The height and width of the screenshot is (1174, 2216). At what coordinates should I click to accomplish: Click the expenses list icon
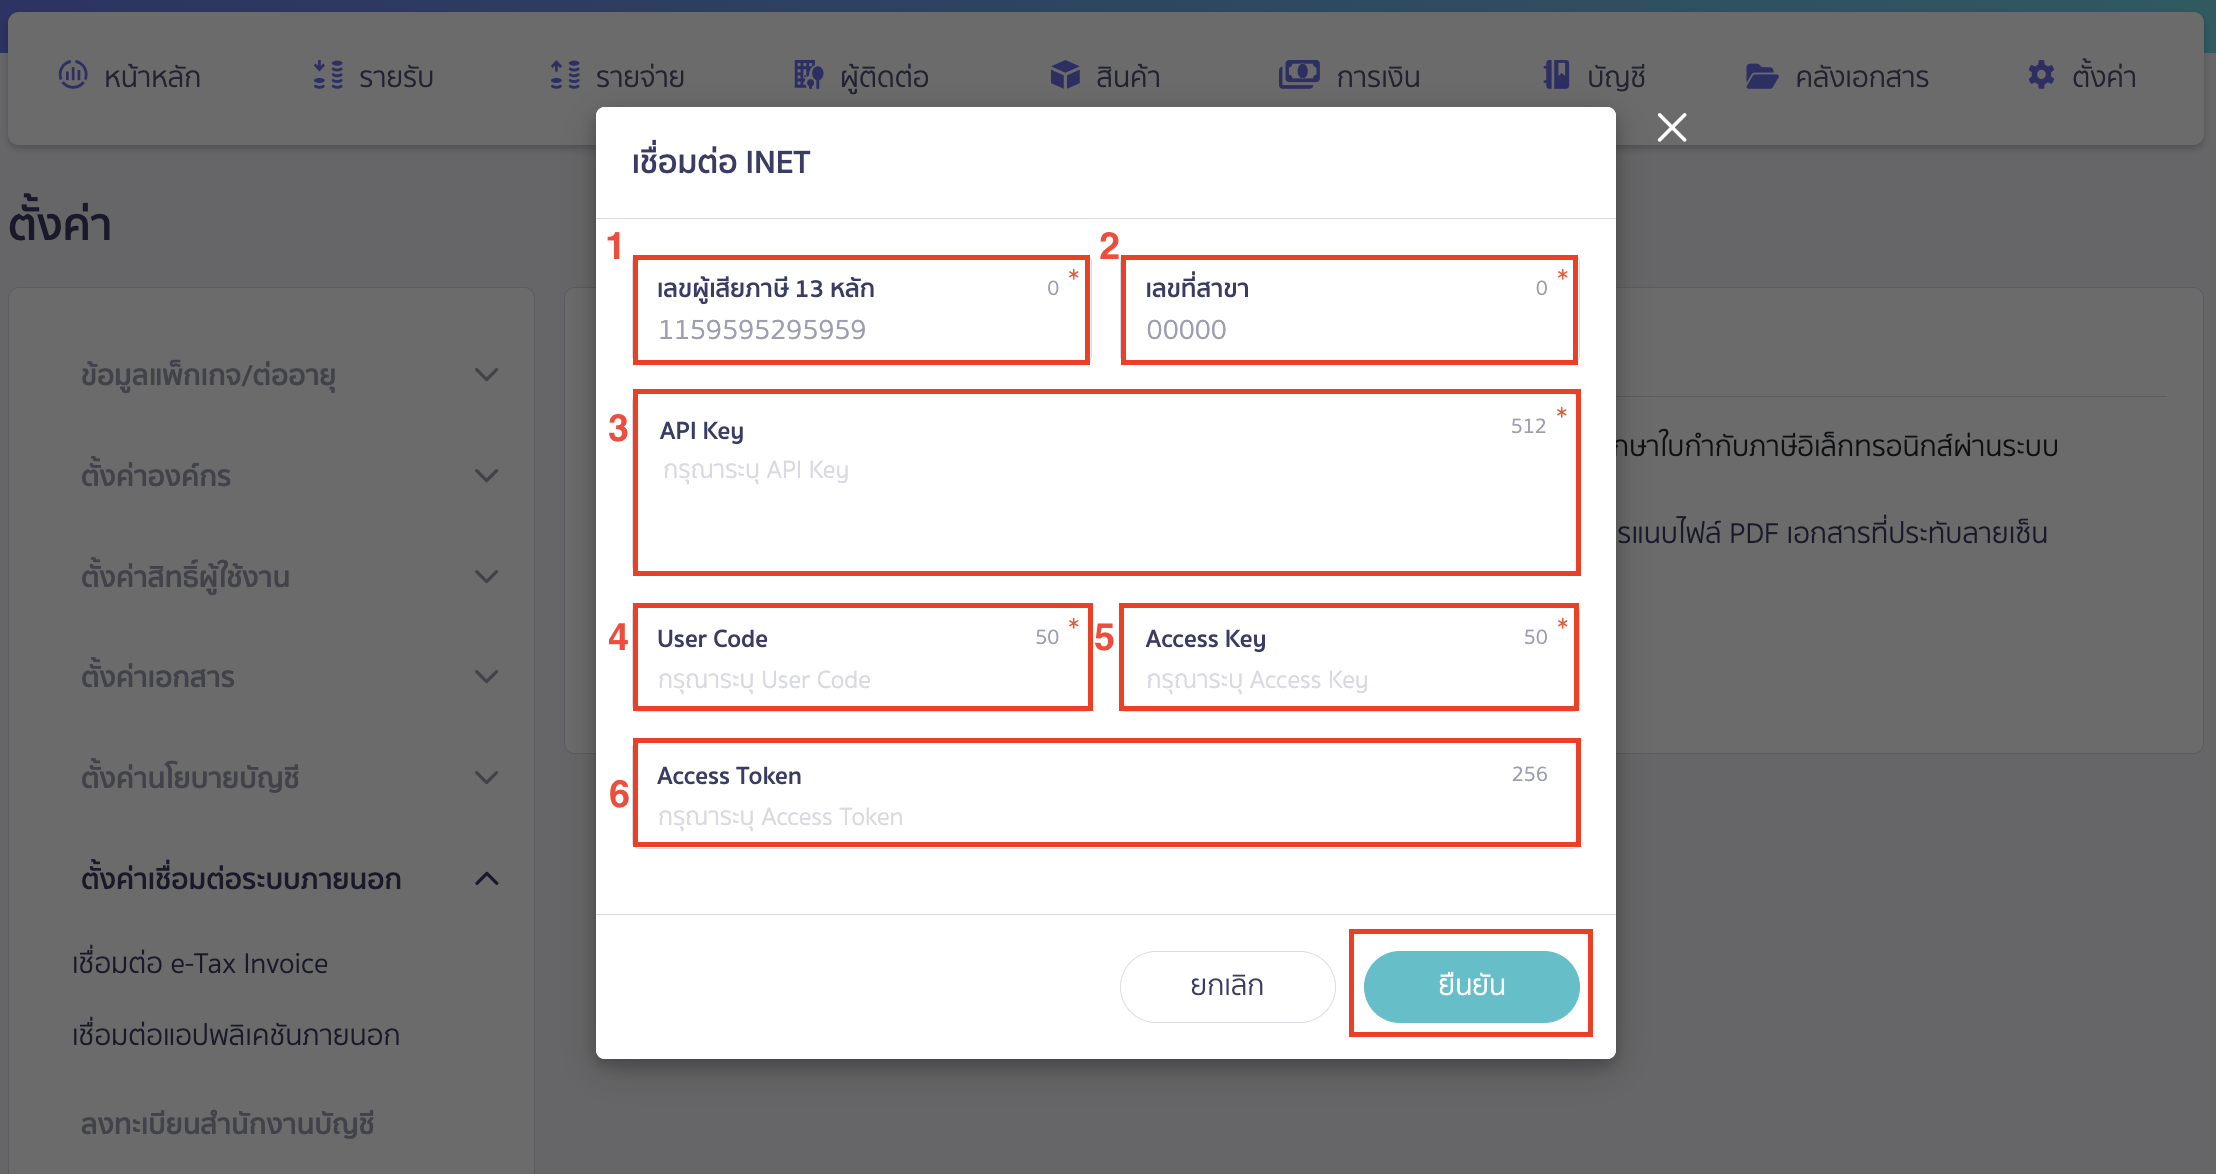565,75
